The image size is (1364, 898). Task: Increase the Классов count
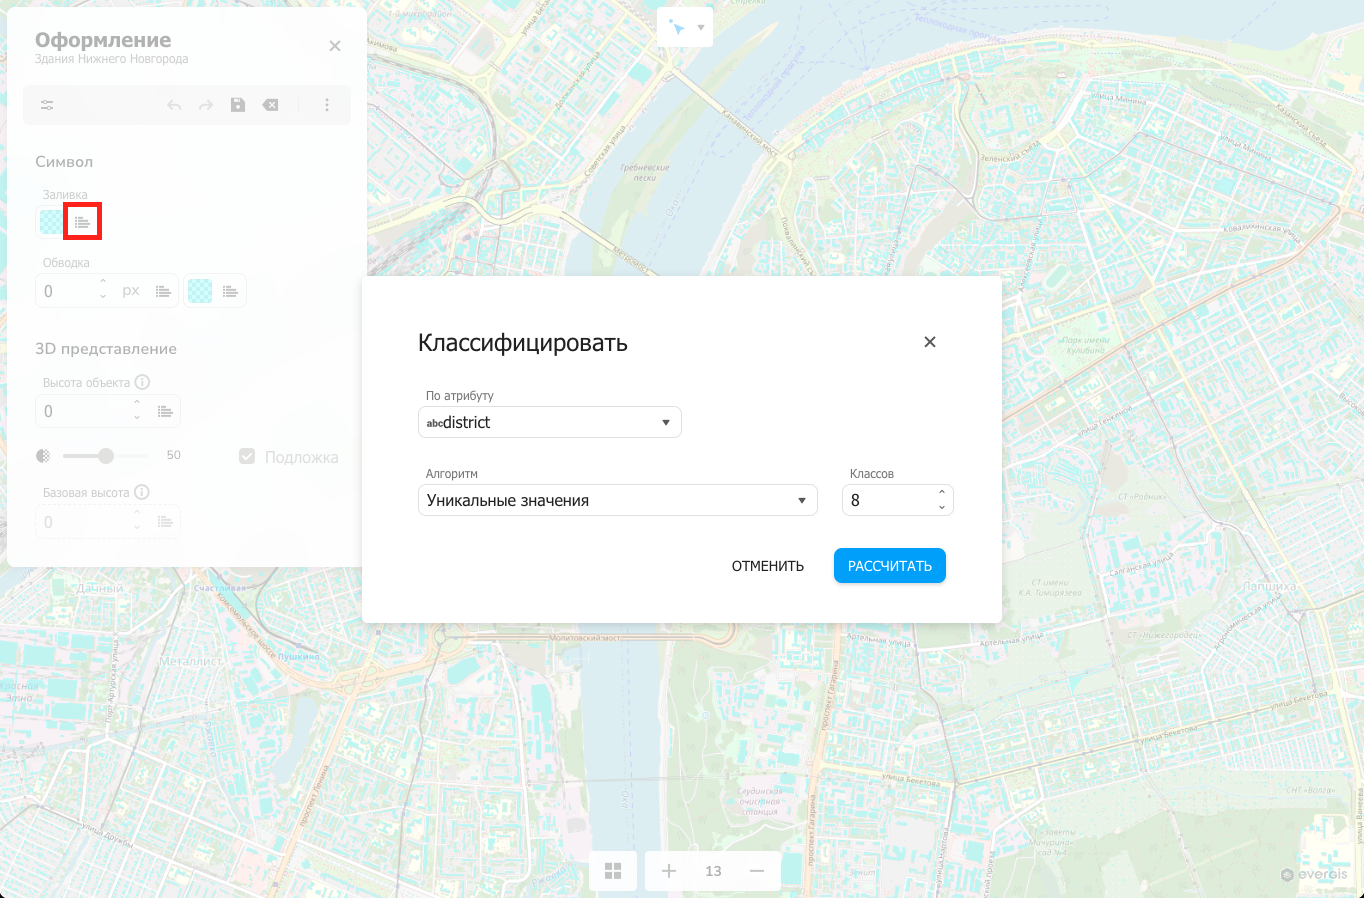(x=942, y=492)
